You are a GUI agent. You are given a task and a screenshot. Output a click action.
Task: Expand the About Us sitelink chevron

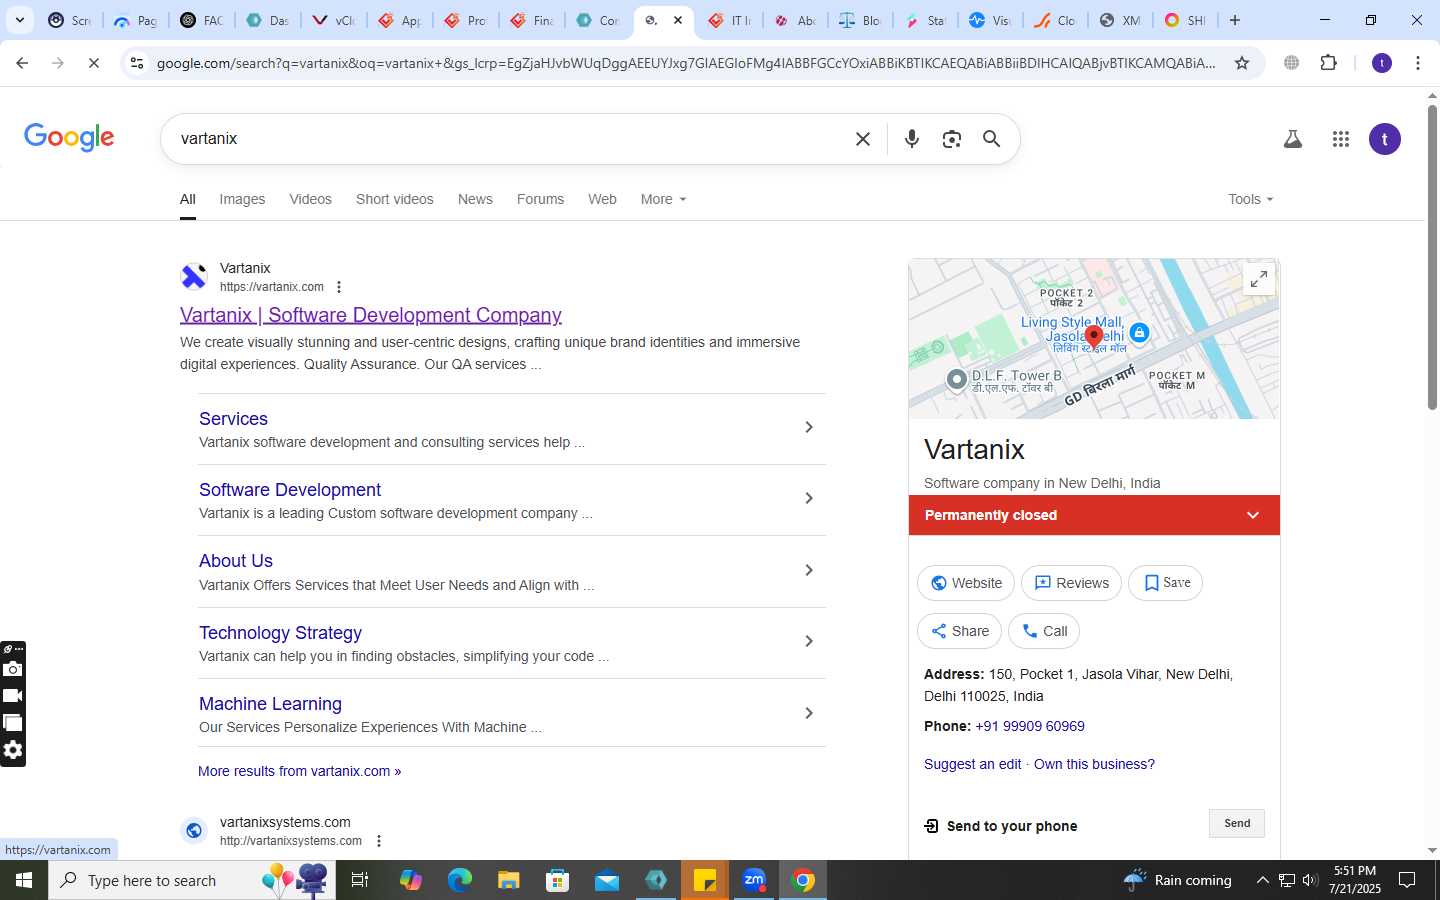point(809,570)
